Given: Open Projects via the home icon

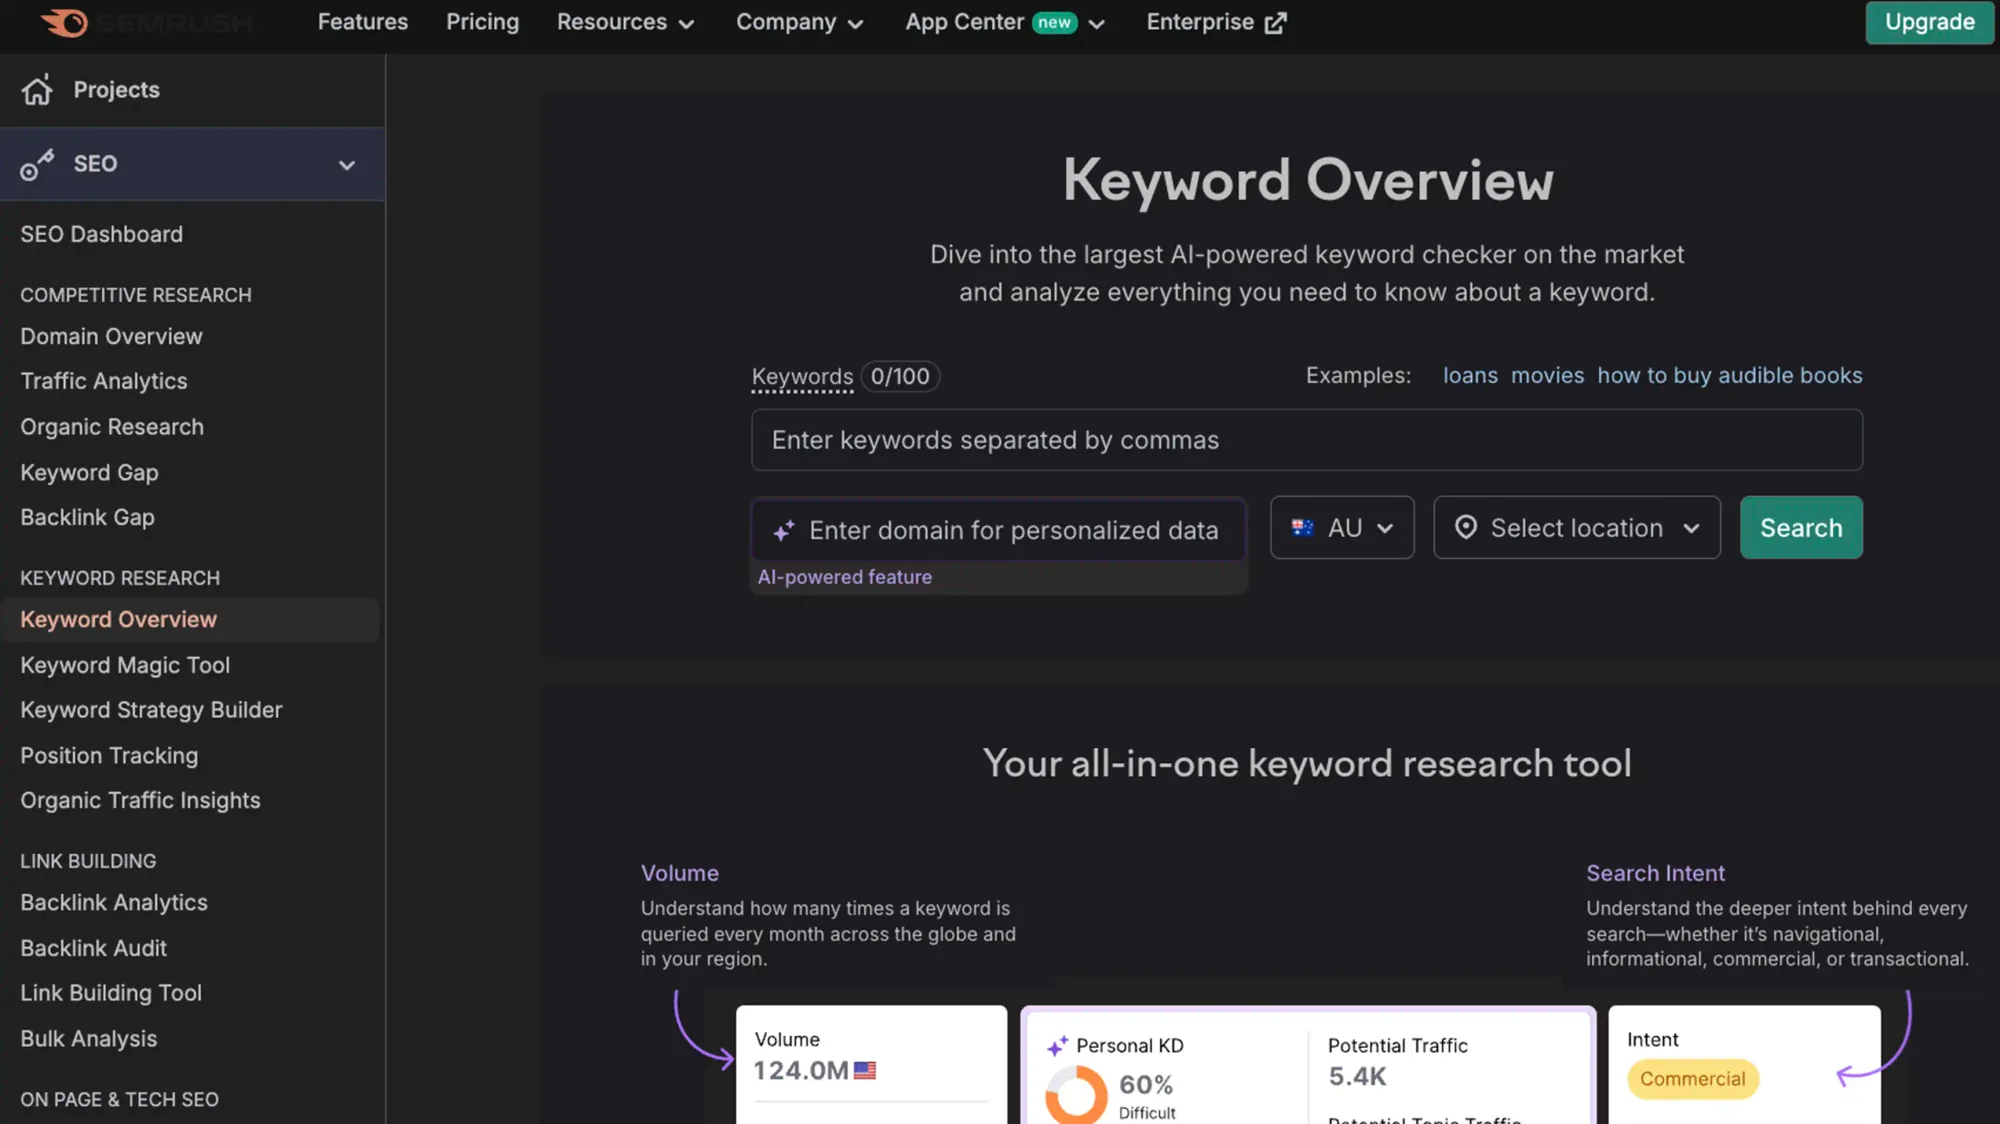Looking at the screenshot, I should click(x=37, y=90).
